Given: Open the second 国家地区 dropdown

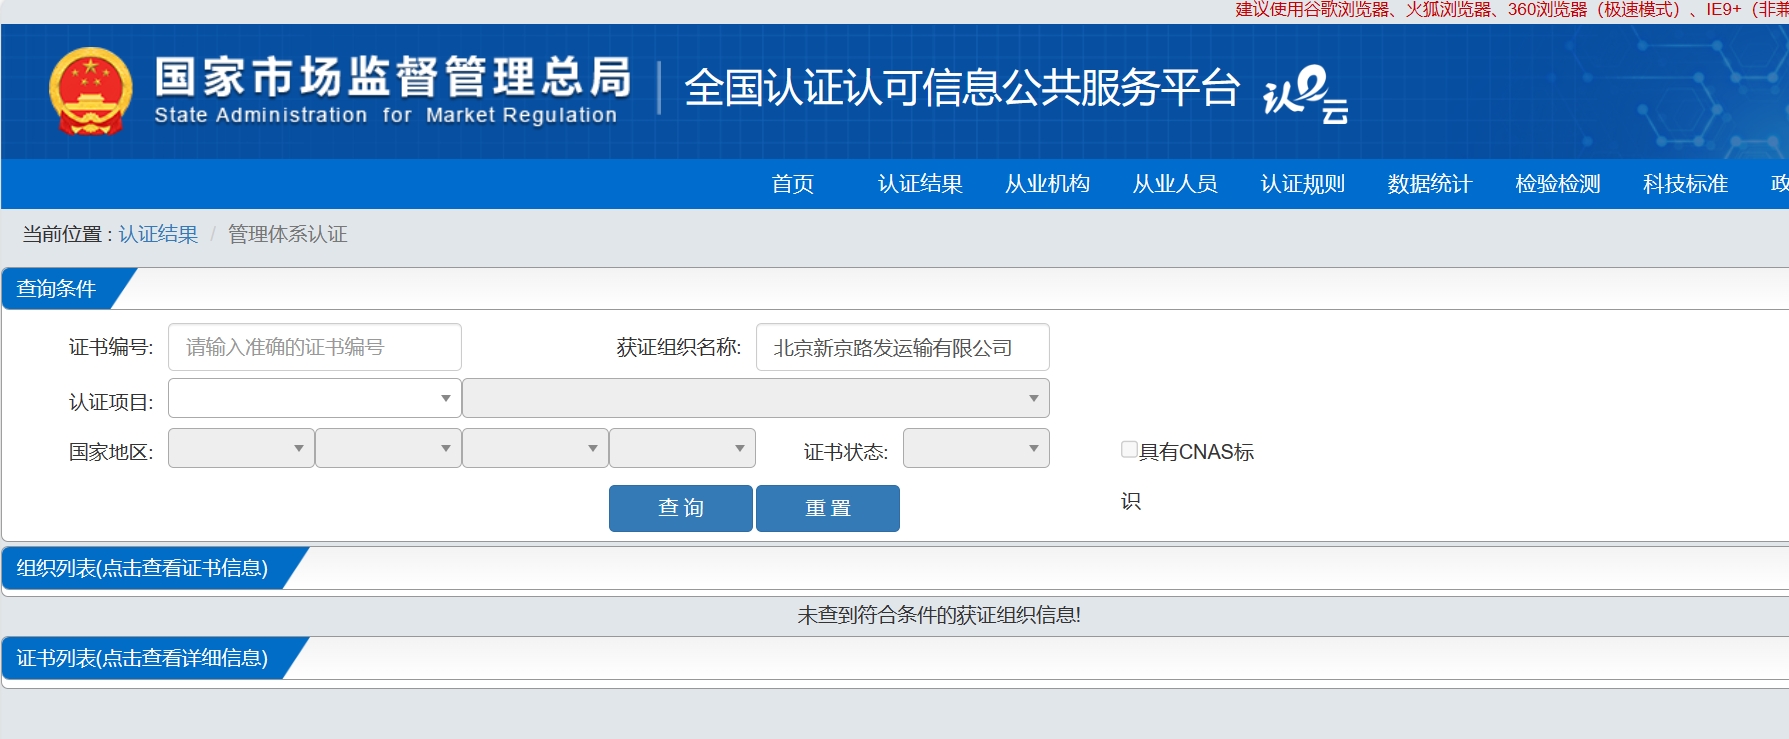Looking at the screenshot, I should pyautogui.click(x=388, y=448).
